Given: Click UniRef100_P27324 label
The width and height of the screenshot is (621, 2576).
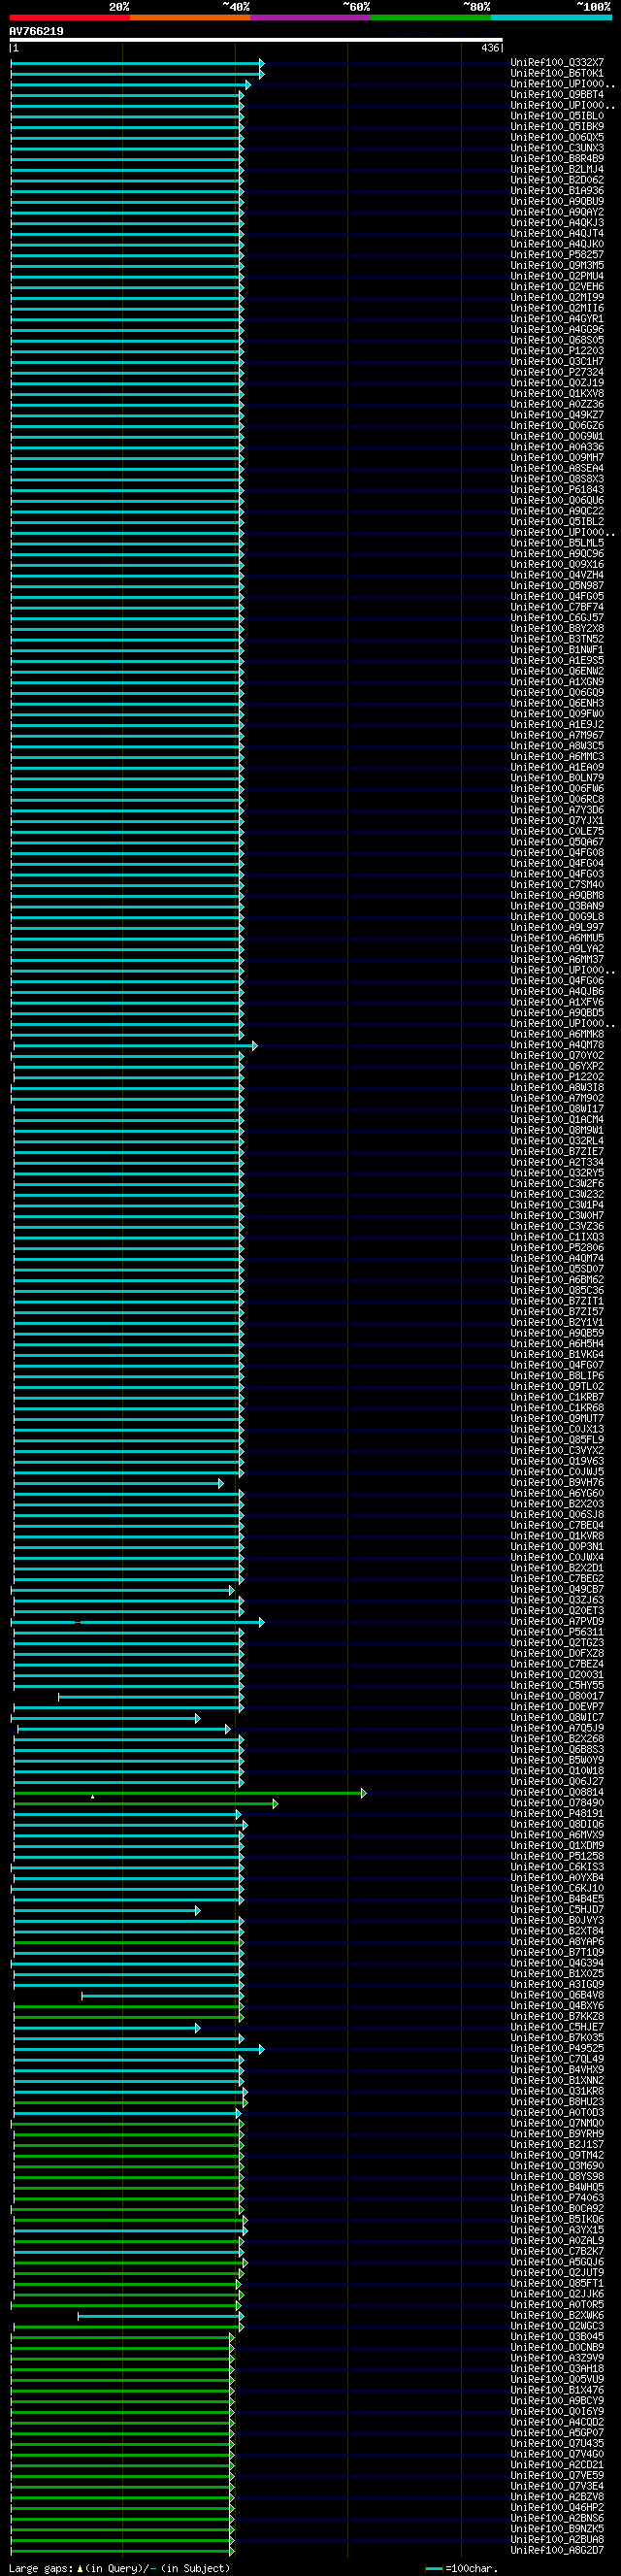Looking at the screenshot, I should tap(557, 372).
